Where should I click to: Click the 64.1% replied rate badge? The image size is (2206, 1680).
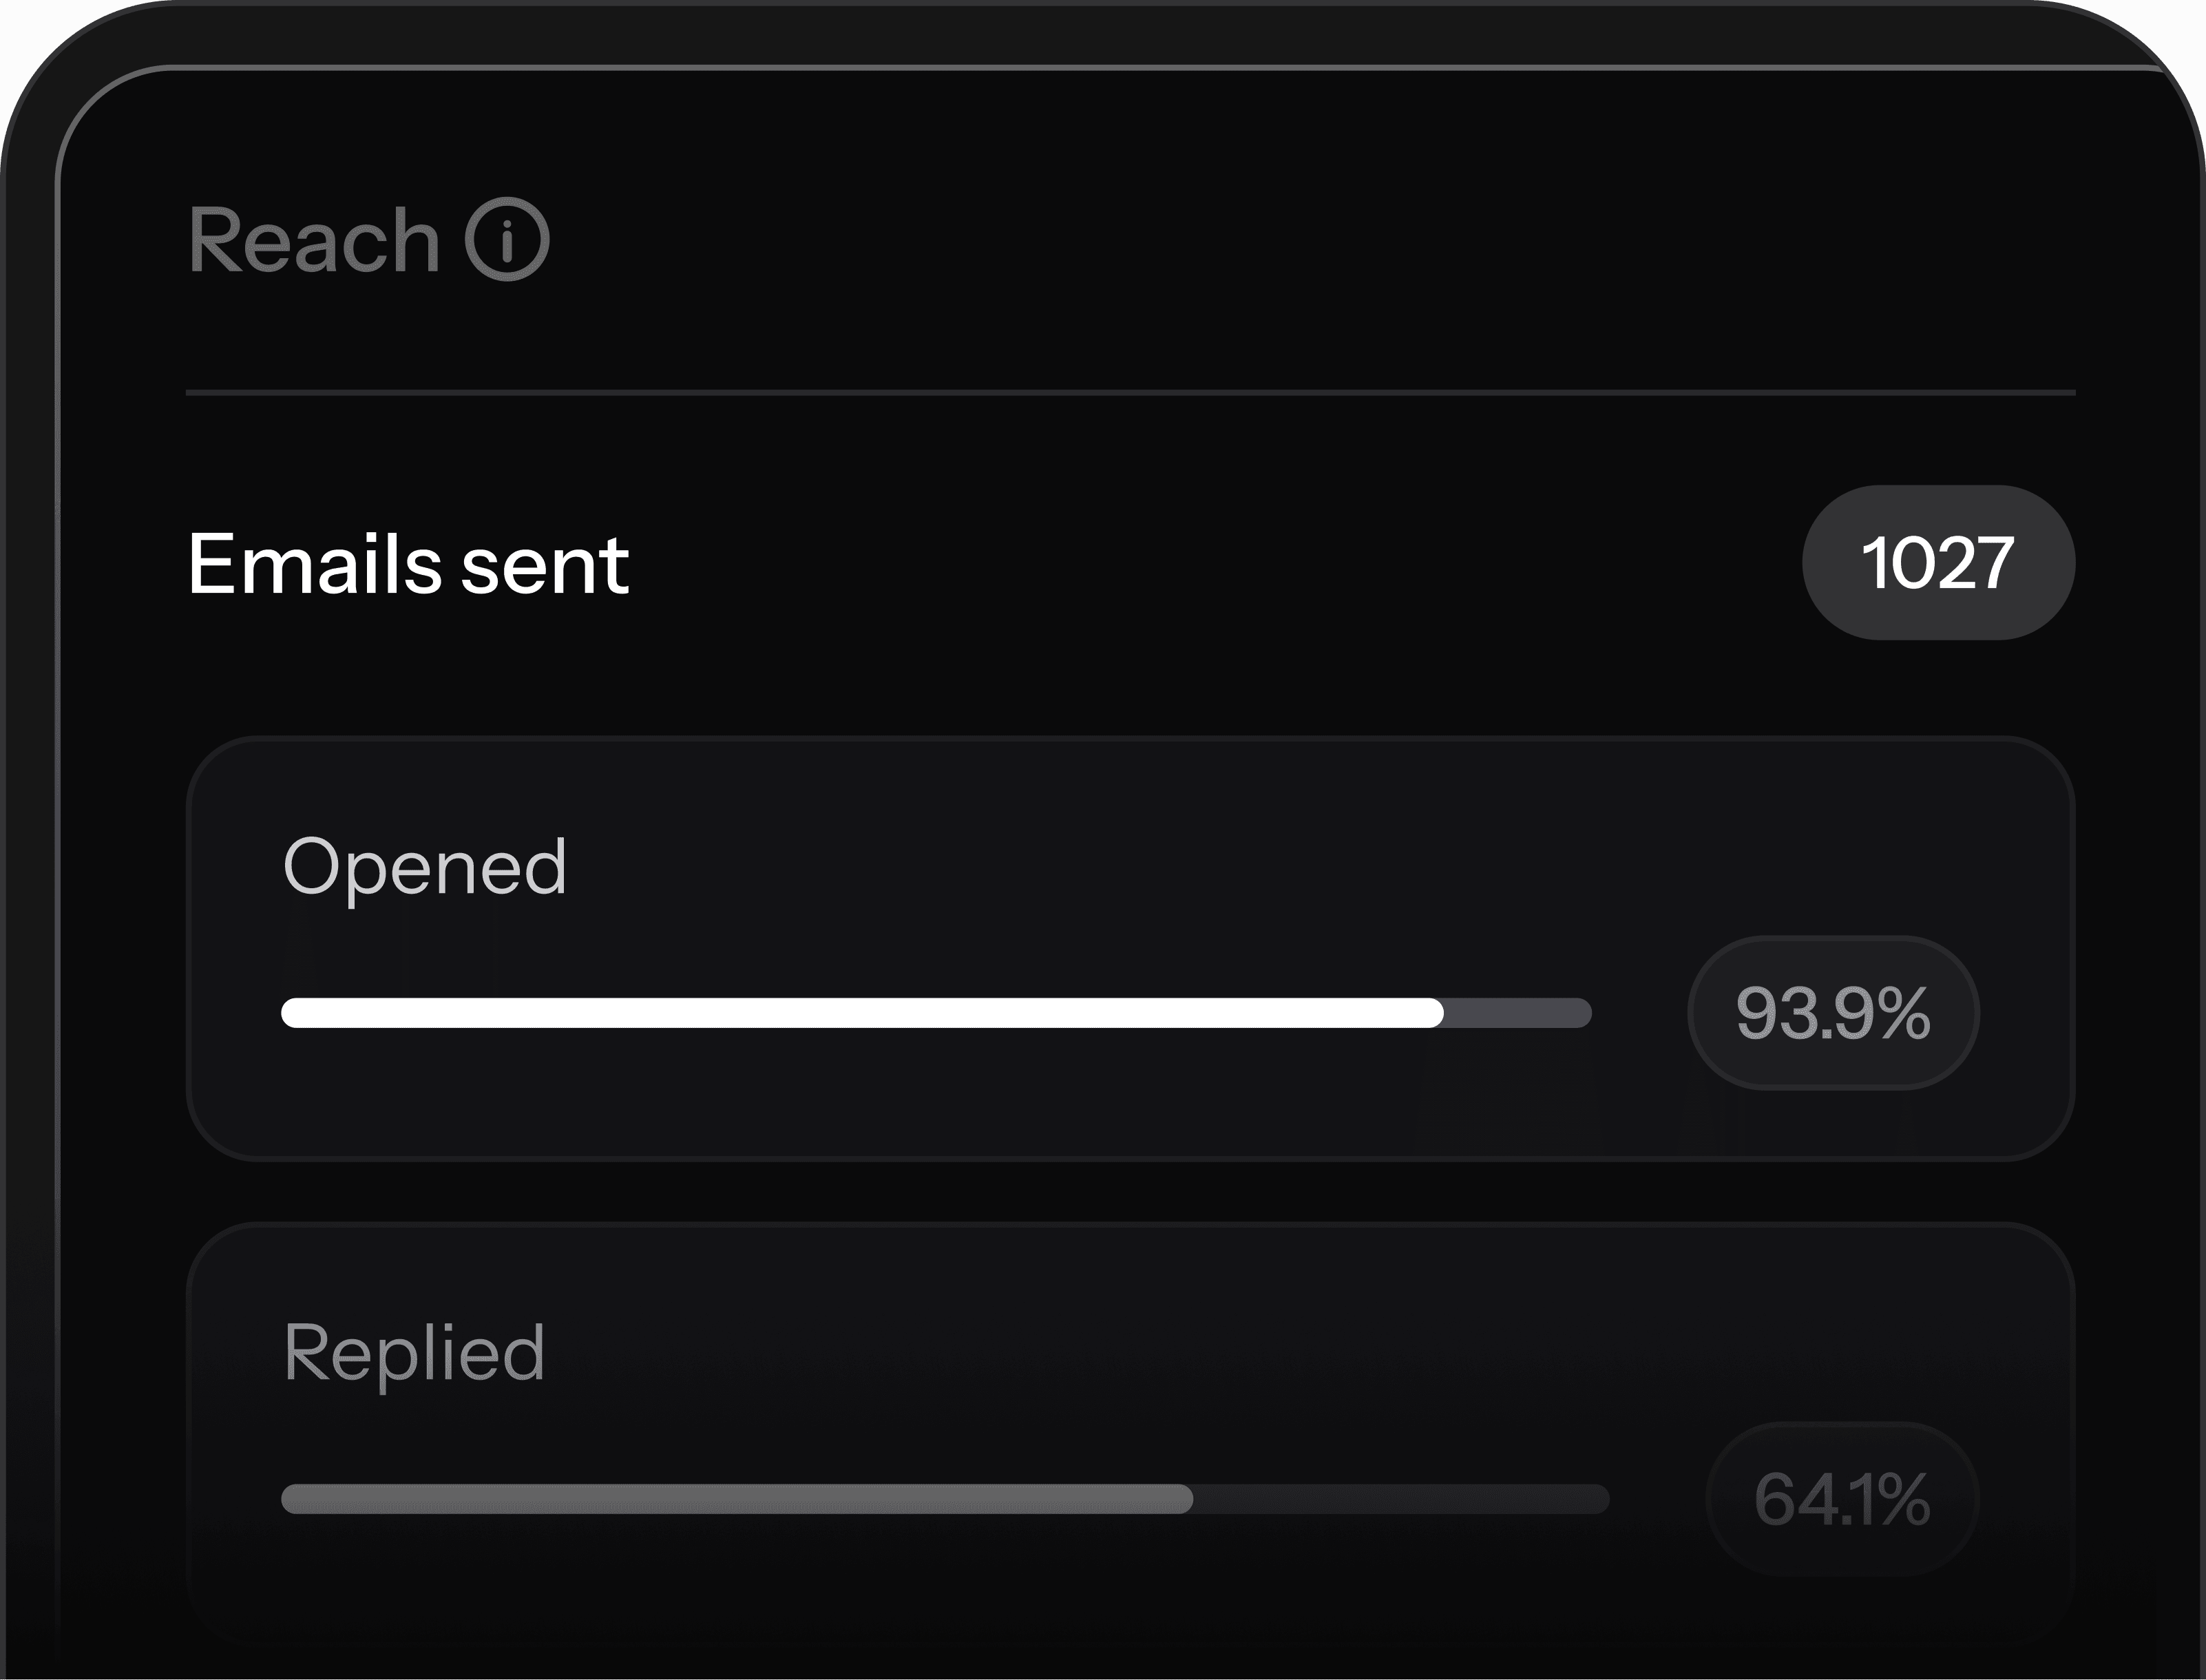coord(1842,1499)
